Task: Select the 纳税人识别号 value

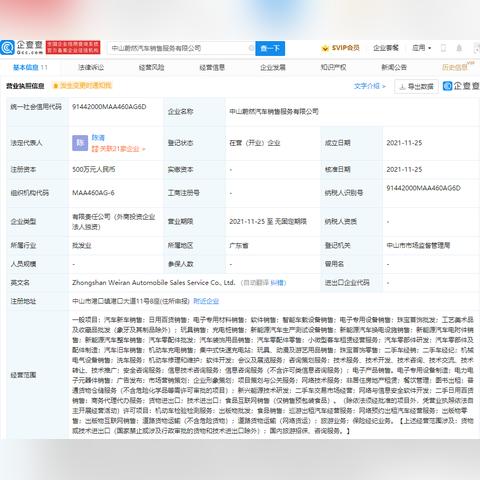Action: pos(423,188)
